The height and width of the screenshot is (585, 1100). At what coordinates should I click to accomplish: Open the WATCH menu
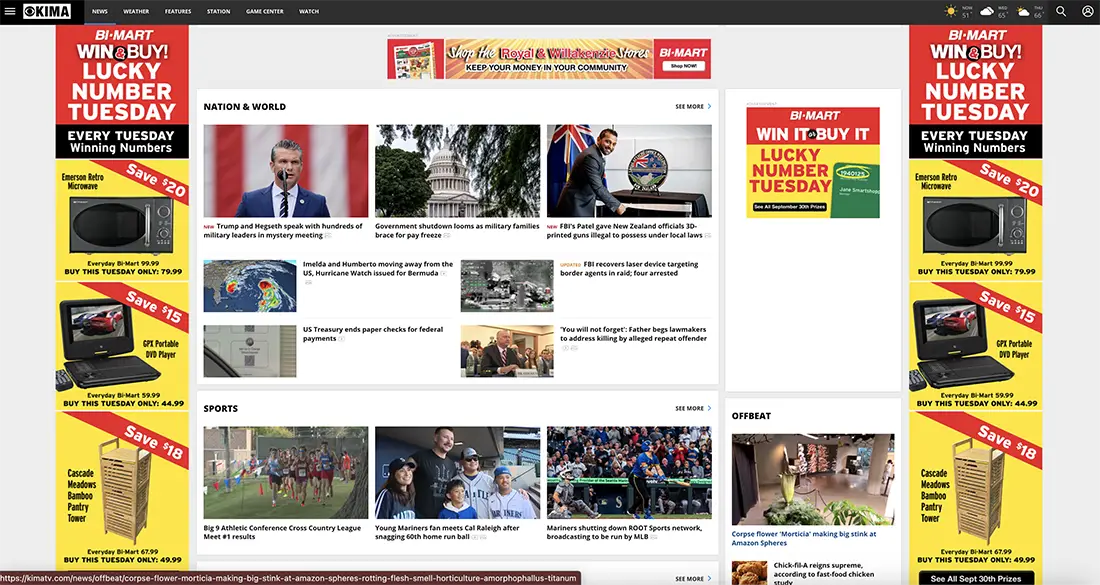tap(309, 11)
